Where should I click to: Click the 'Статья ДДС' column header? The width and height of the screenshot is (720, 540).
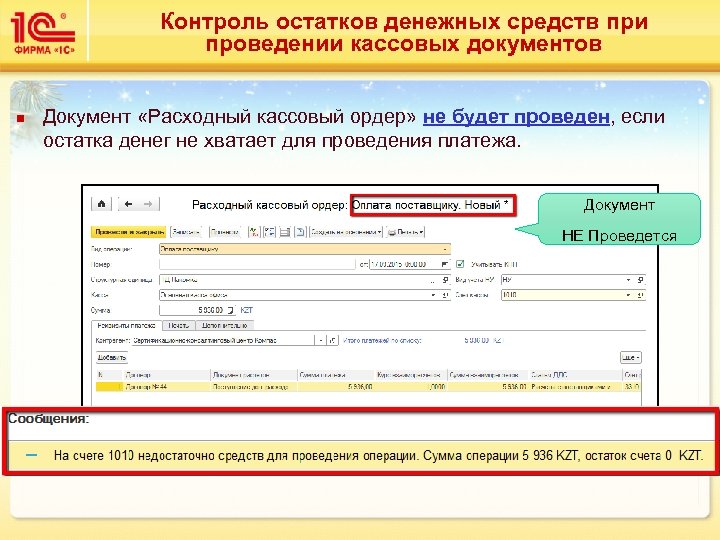[576, 375]
